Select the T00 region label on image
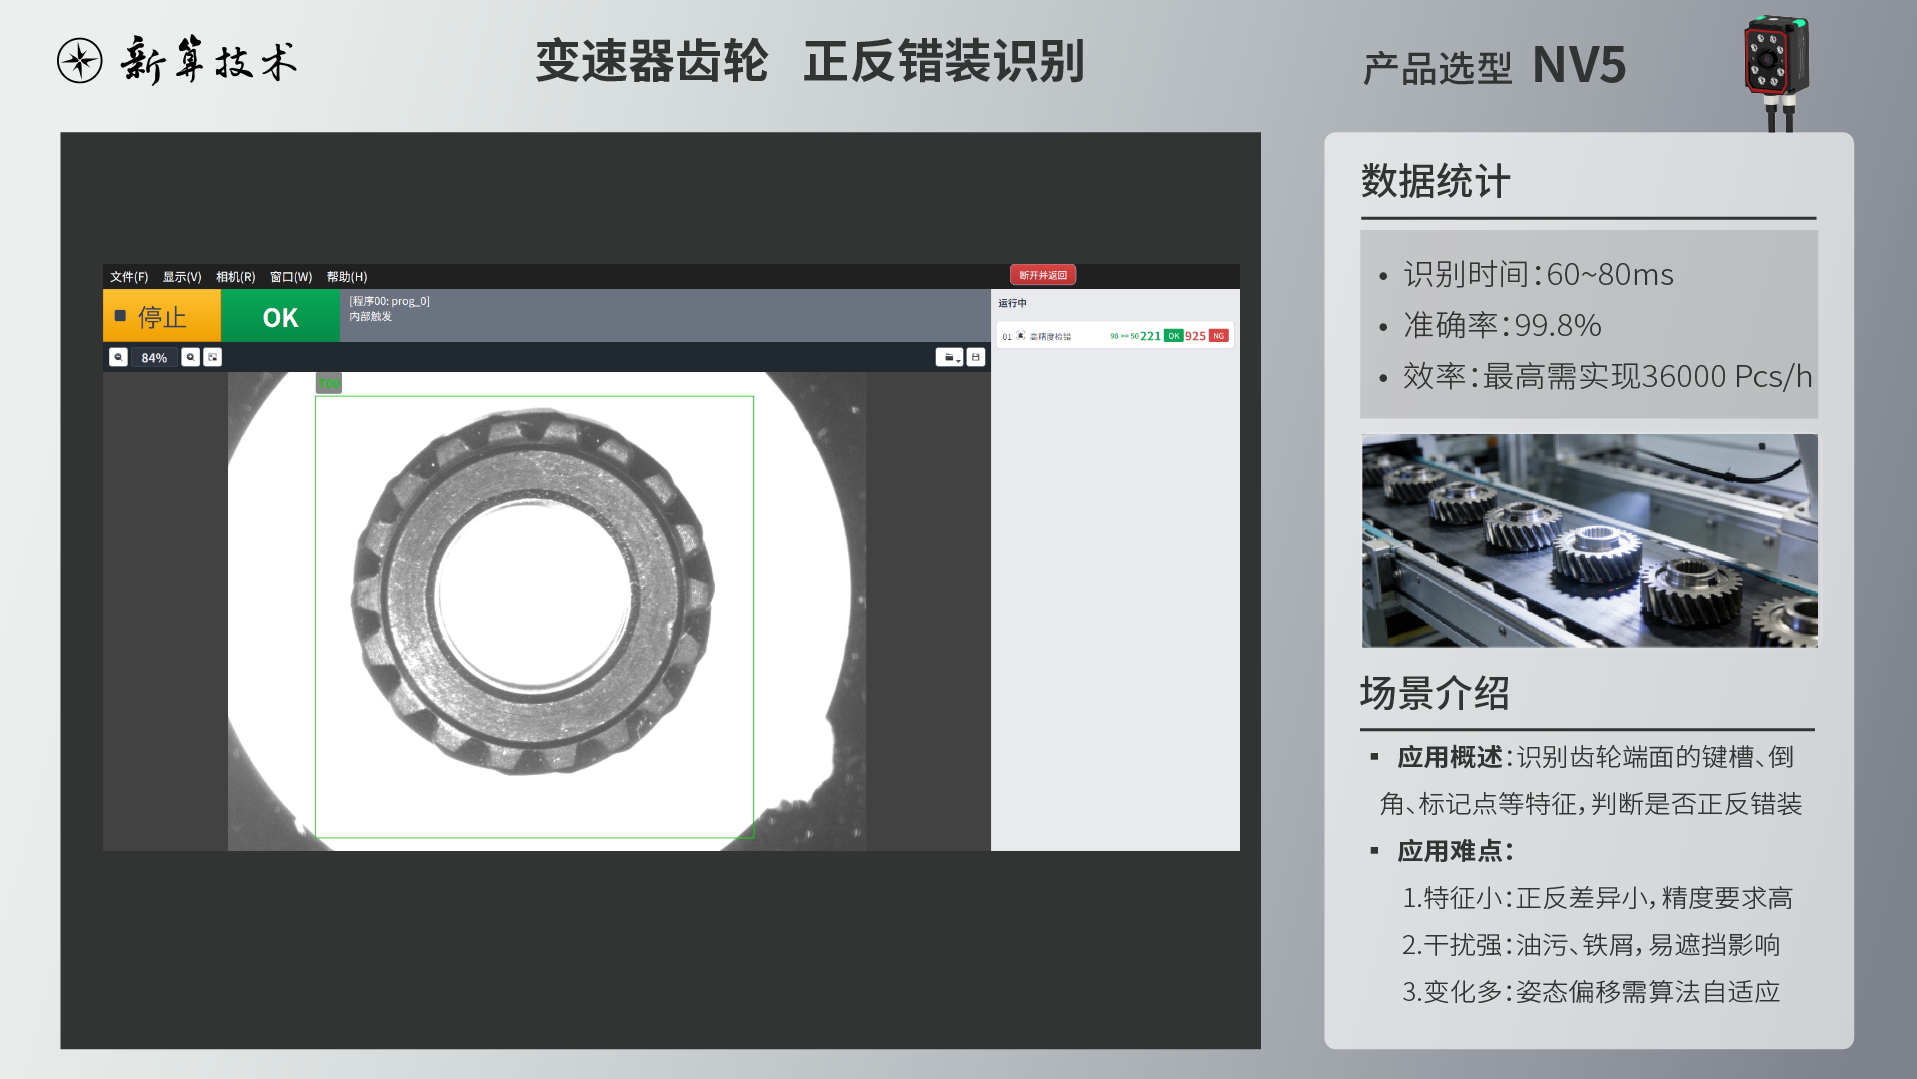Screen dimensions: 1917x1079 [329, 384]
